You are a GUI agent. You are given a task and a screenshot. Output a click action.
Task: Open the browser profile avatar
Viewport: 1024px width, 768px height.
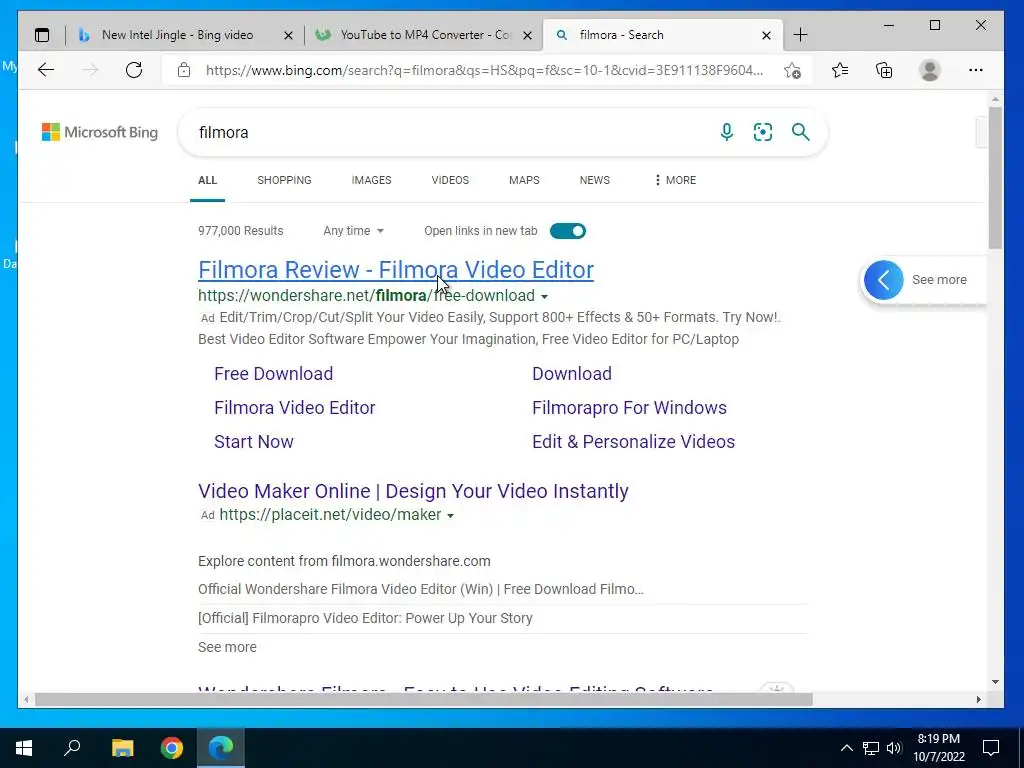coord(929,70)
